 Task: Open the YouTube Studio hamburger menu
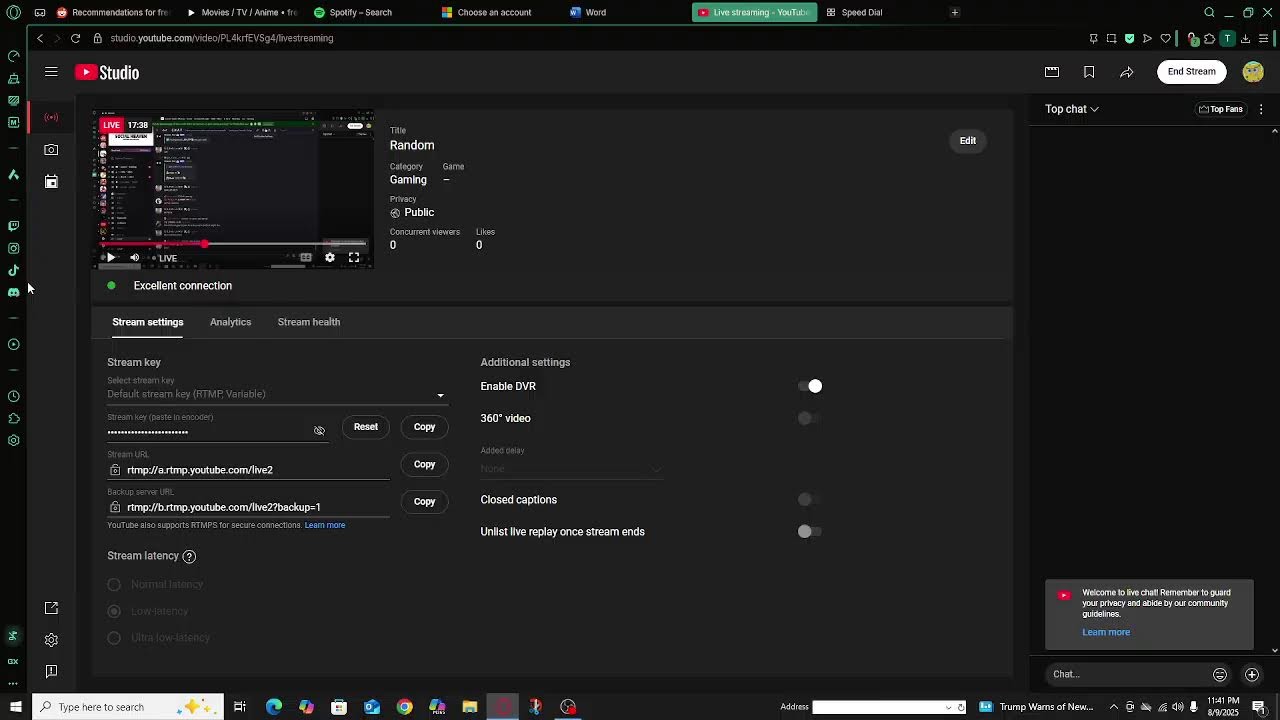(x=51, y=72)
